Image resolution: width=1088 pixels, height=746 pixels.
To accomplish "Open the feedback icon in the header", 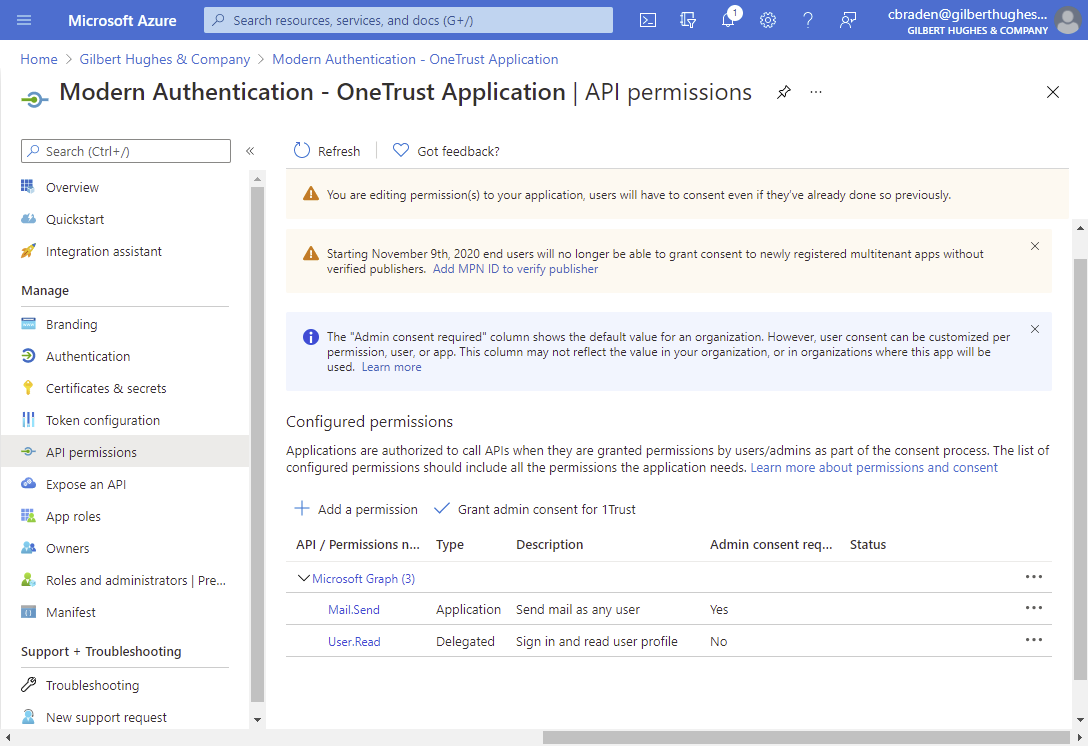I will 847,20.
